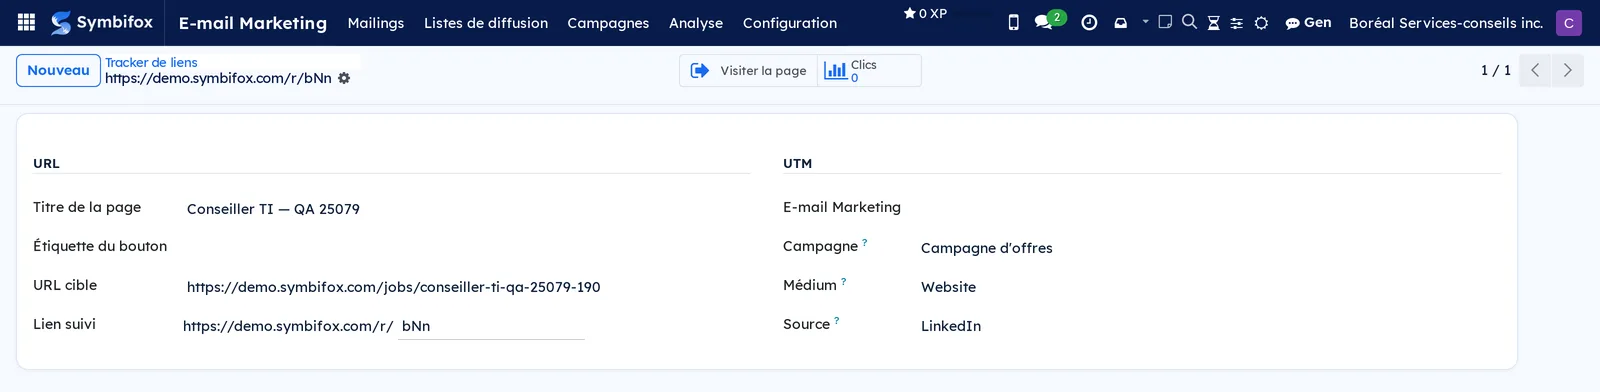Open the Médium dropdown showing Website
The width and height of the screenshot is (1600, 392).
(x=1209, y=287)
